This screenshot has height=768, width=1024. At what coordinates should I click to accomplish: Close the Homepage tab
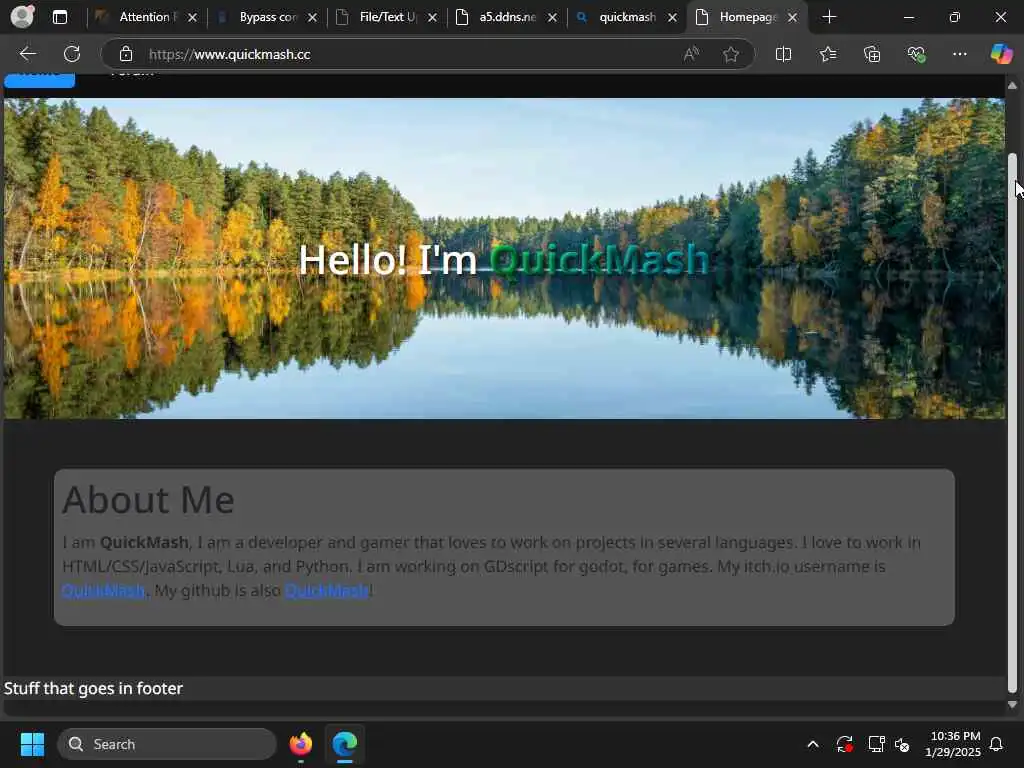click(x=792, y=18)
